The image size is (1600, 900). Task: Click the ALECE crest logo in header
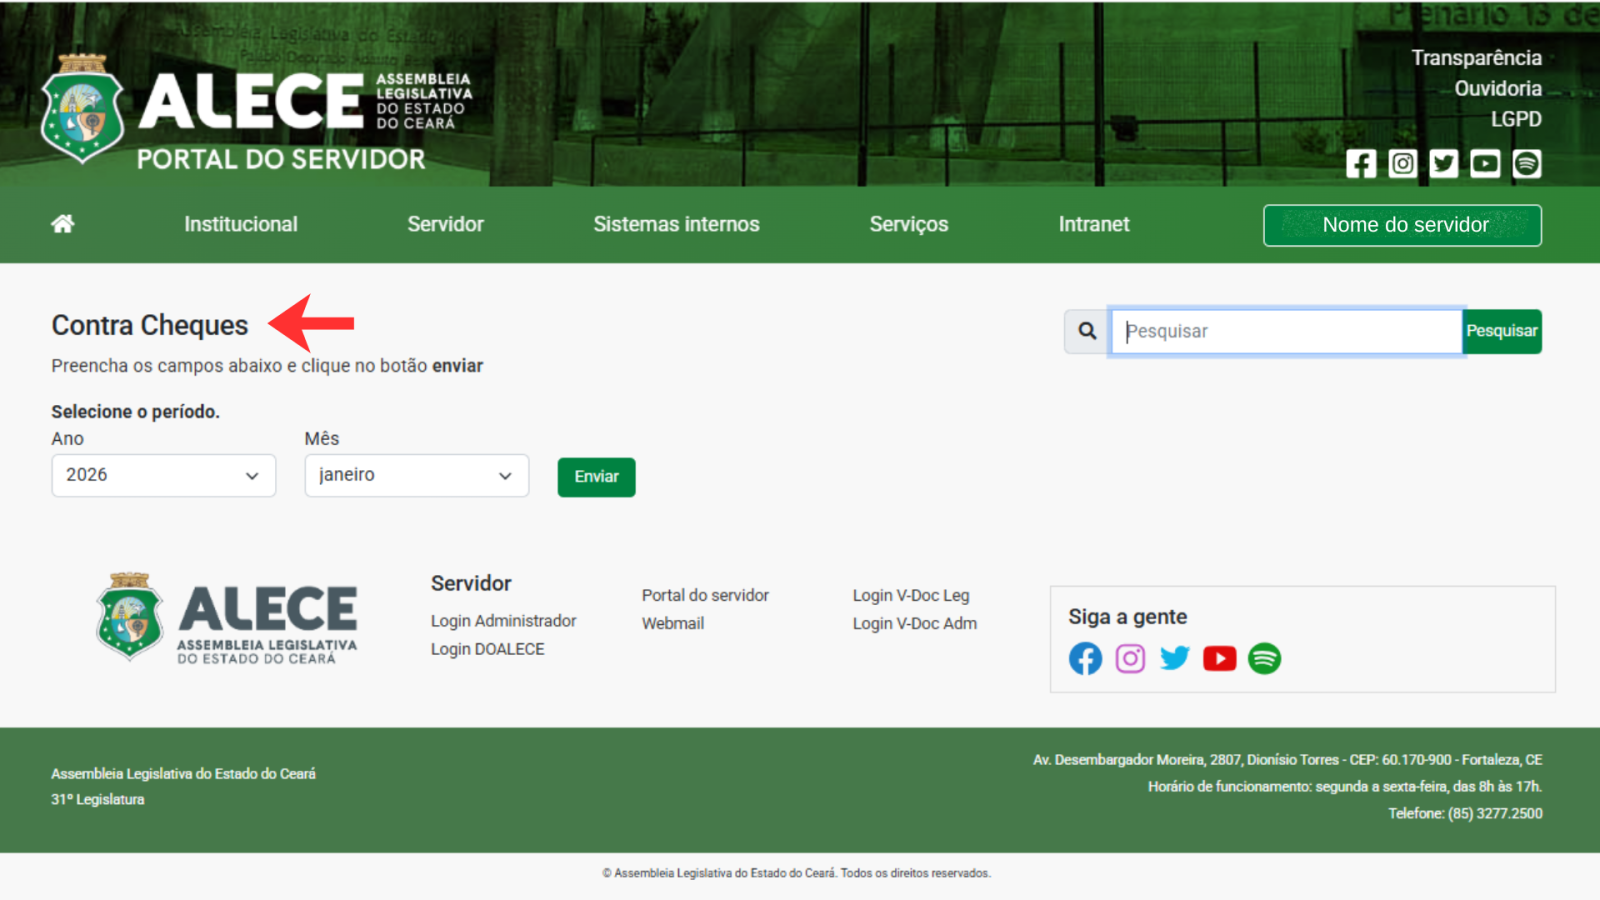pyautogui.click(x=82, y=110)
